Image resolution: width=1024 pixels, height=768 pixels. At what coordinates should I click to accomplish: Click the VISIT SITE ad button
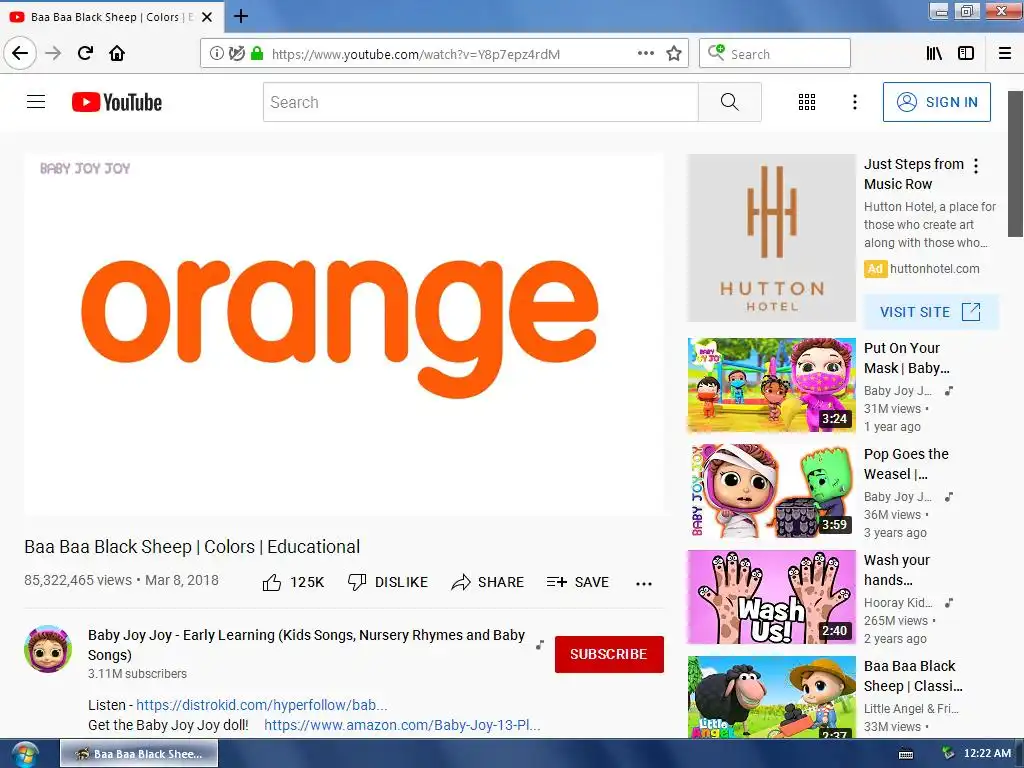[x=931, y=312]
